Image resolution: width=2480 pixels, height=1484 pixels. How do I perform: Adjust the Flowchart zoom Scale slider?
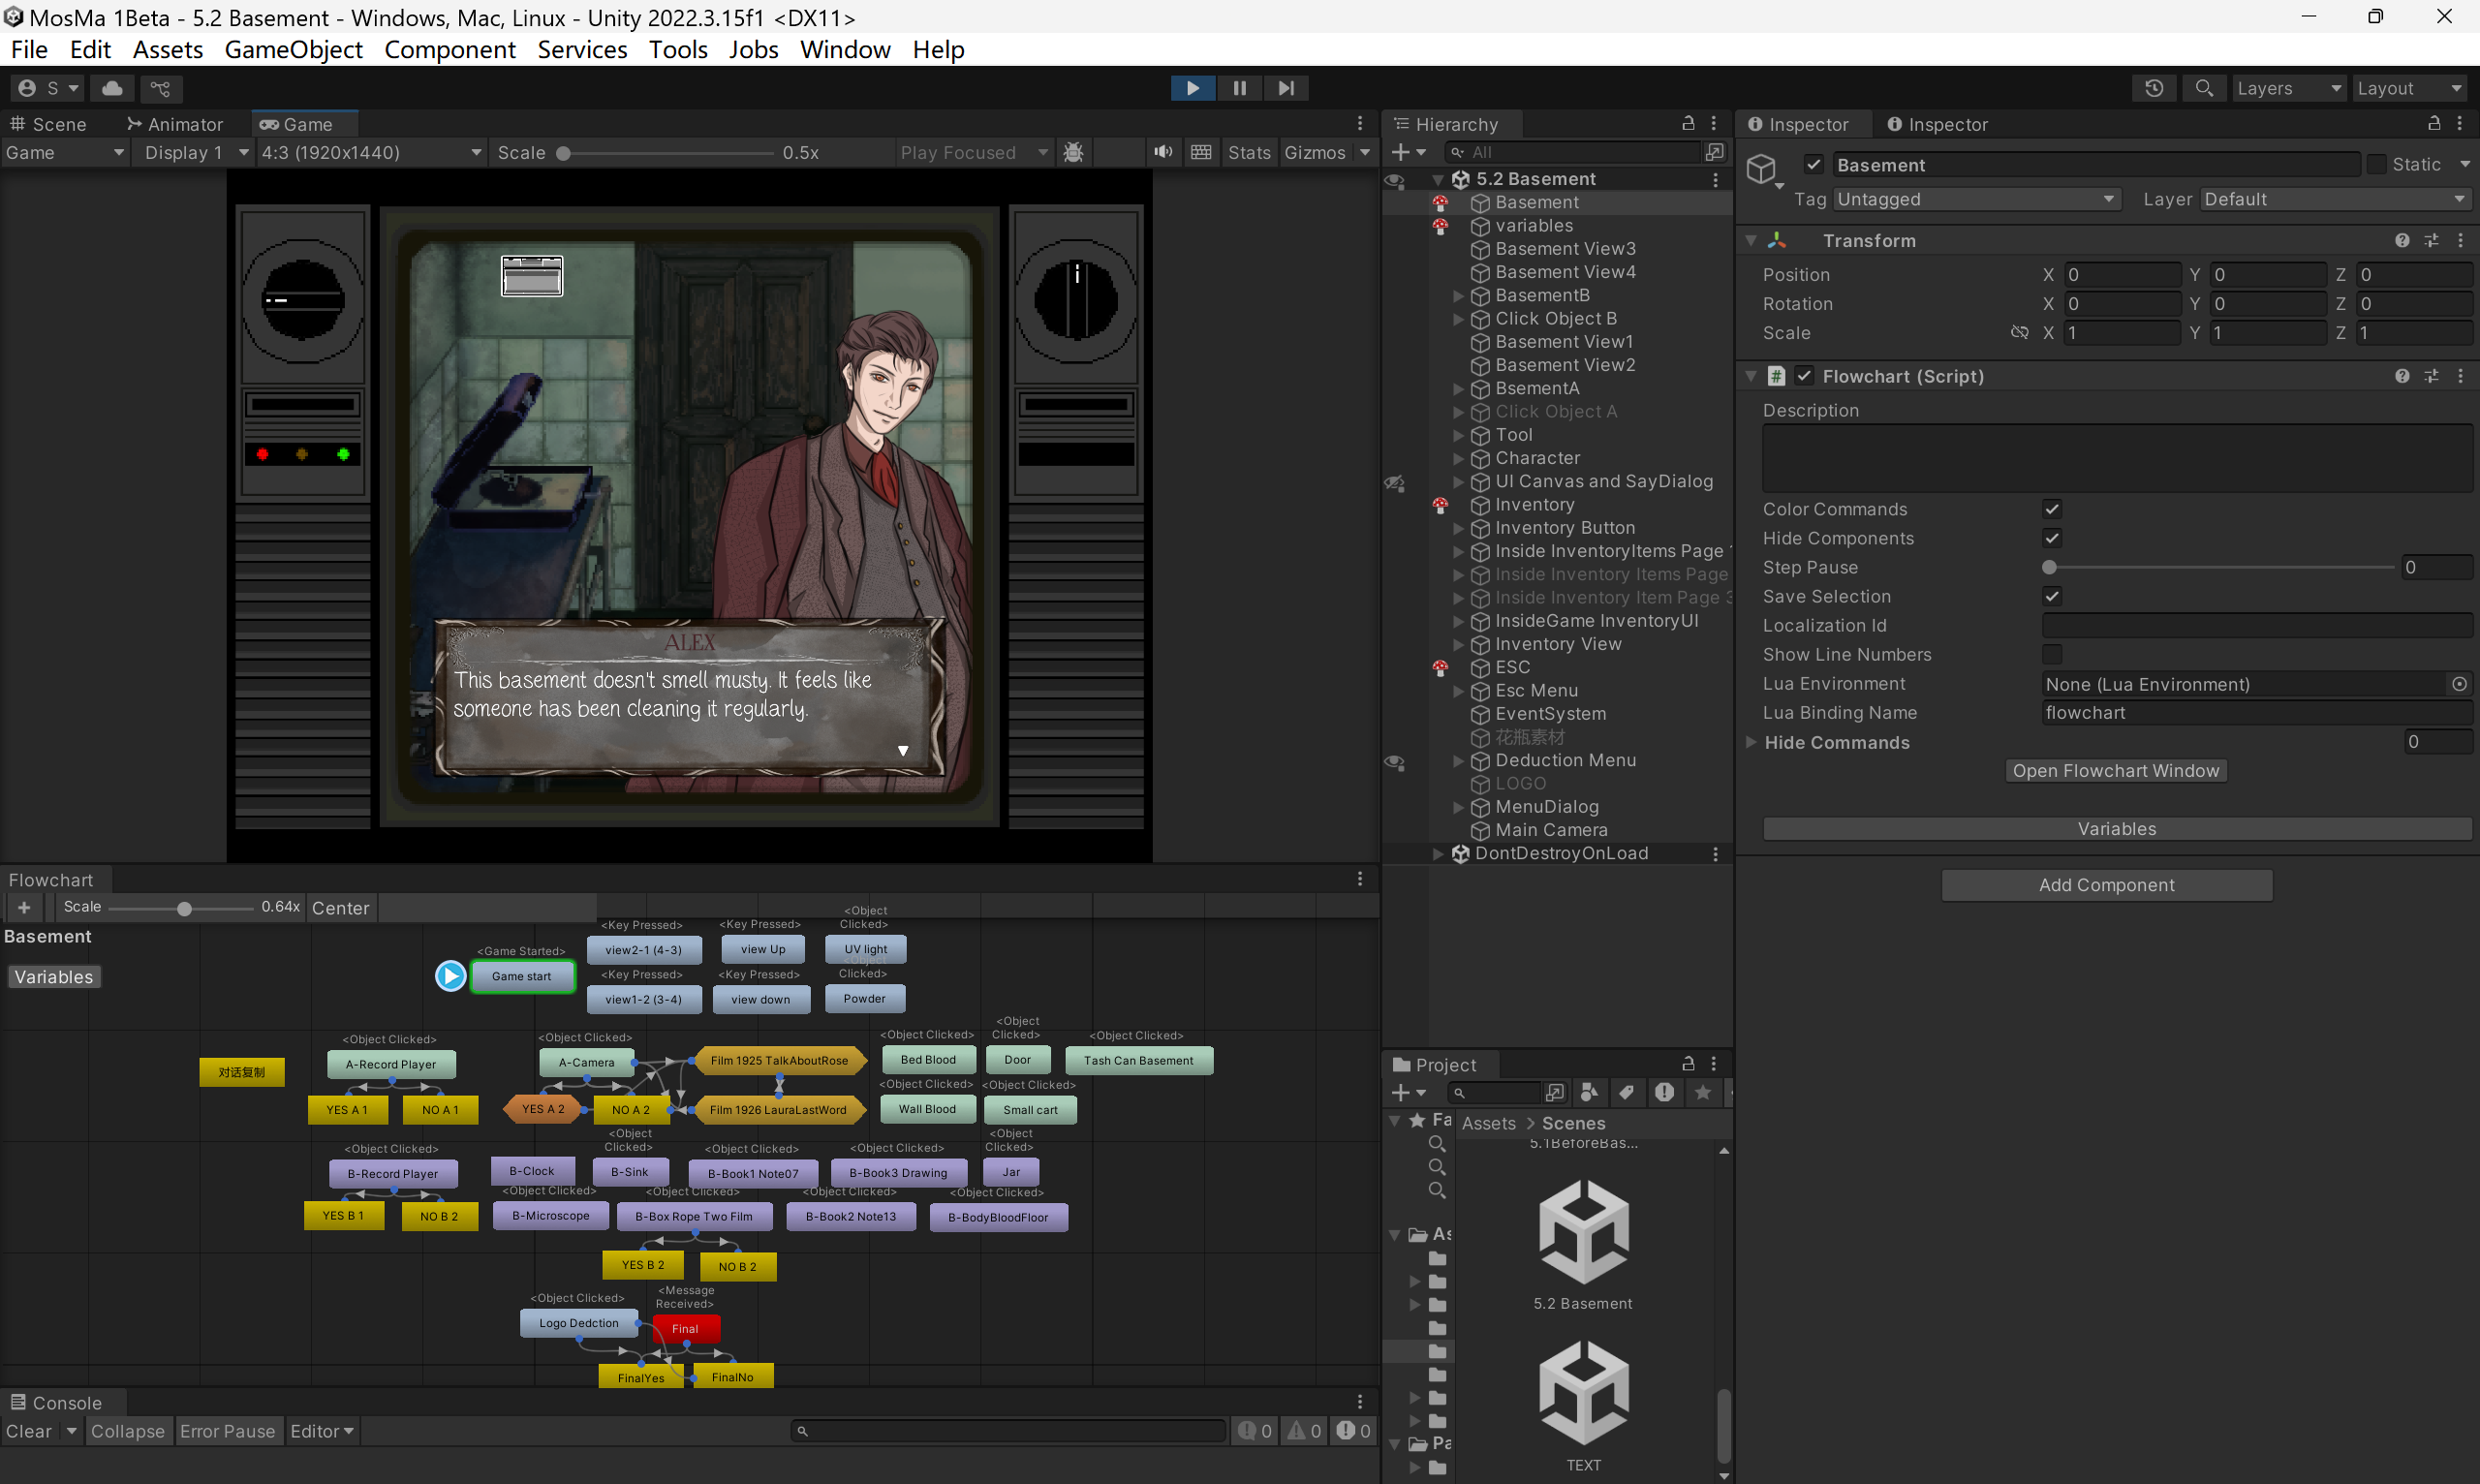click(180, 908)
